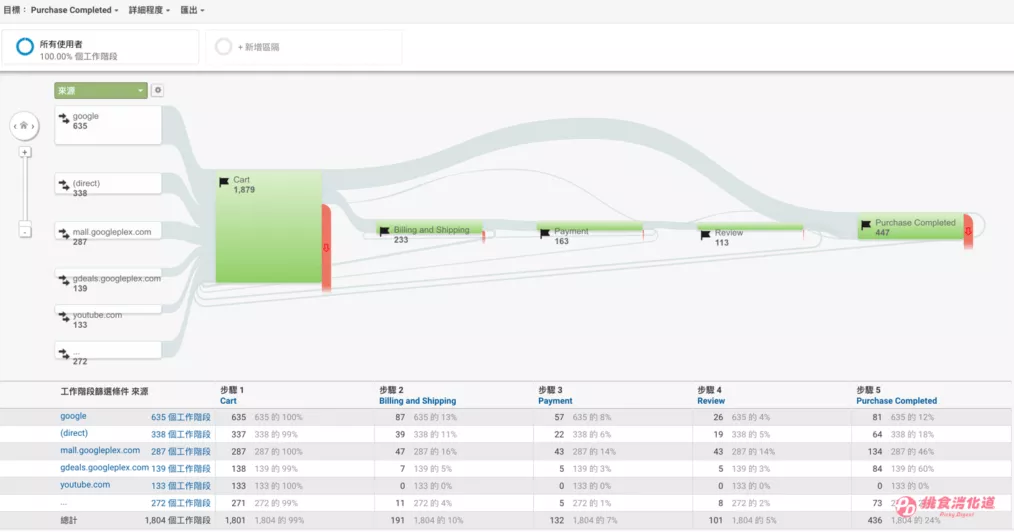Click 635 個工作階段 sessions value
The width and height of the screenshot is (1014, 532).
tap(181, 418)
